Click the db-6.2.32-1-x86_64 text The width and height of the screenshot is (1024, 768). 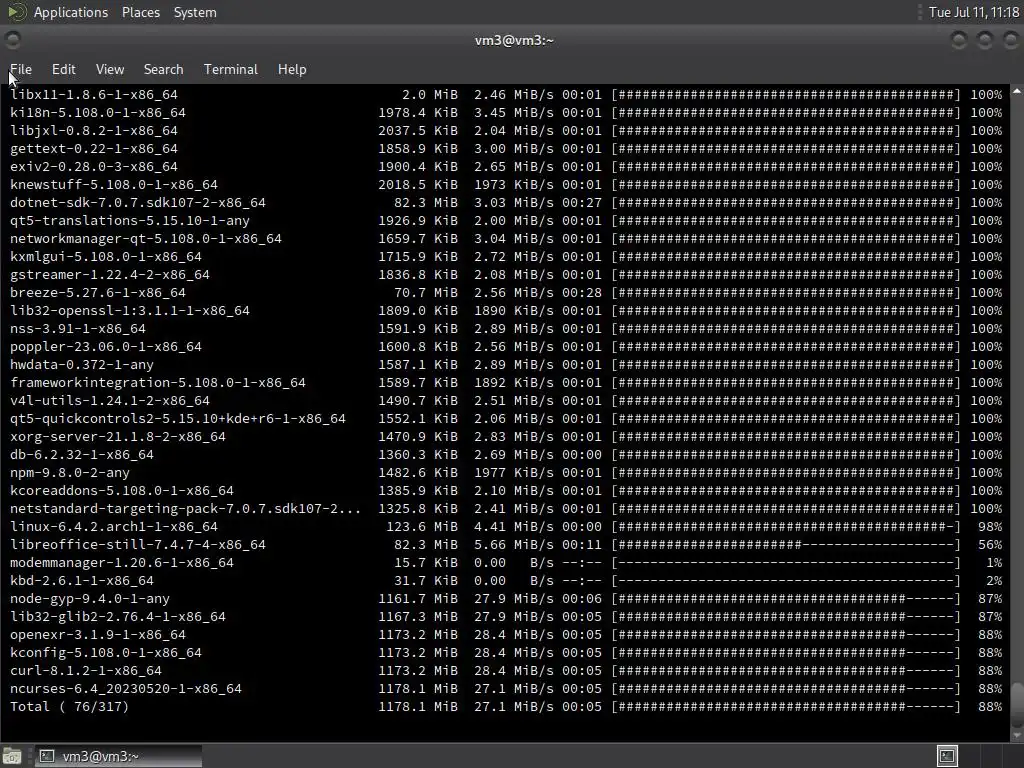point(82,455)
